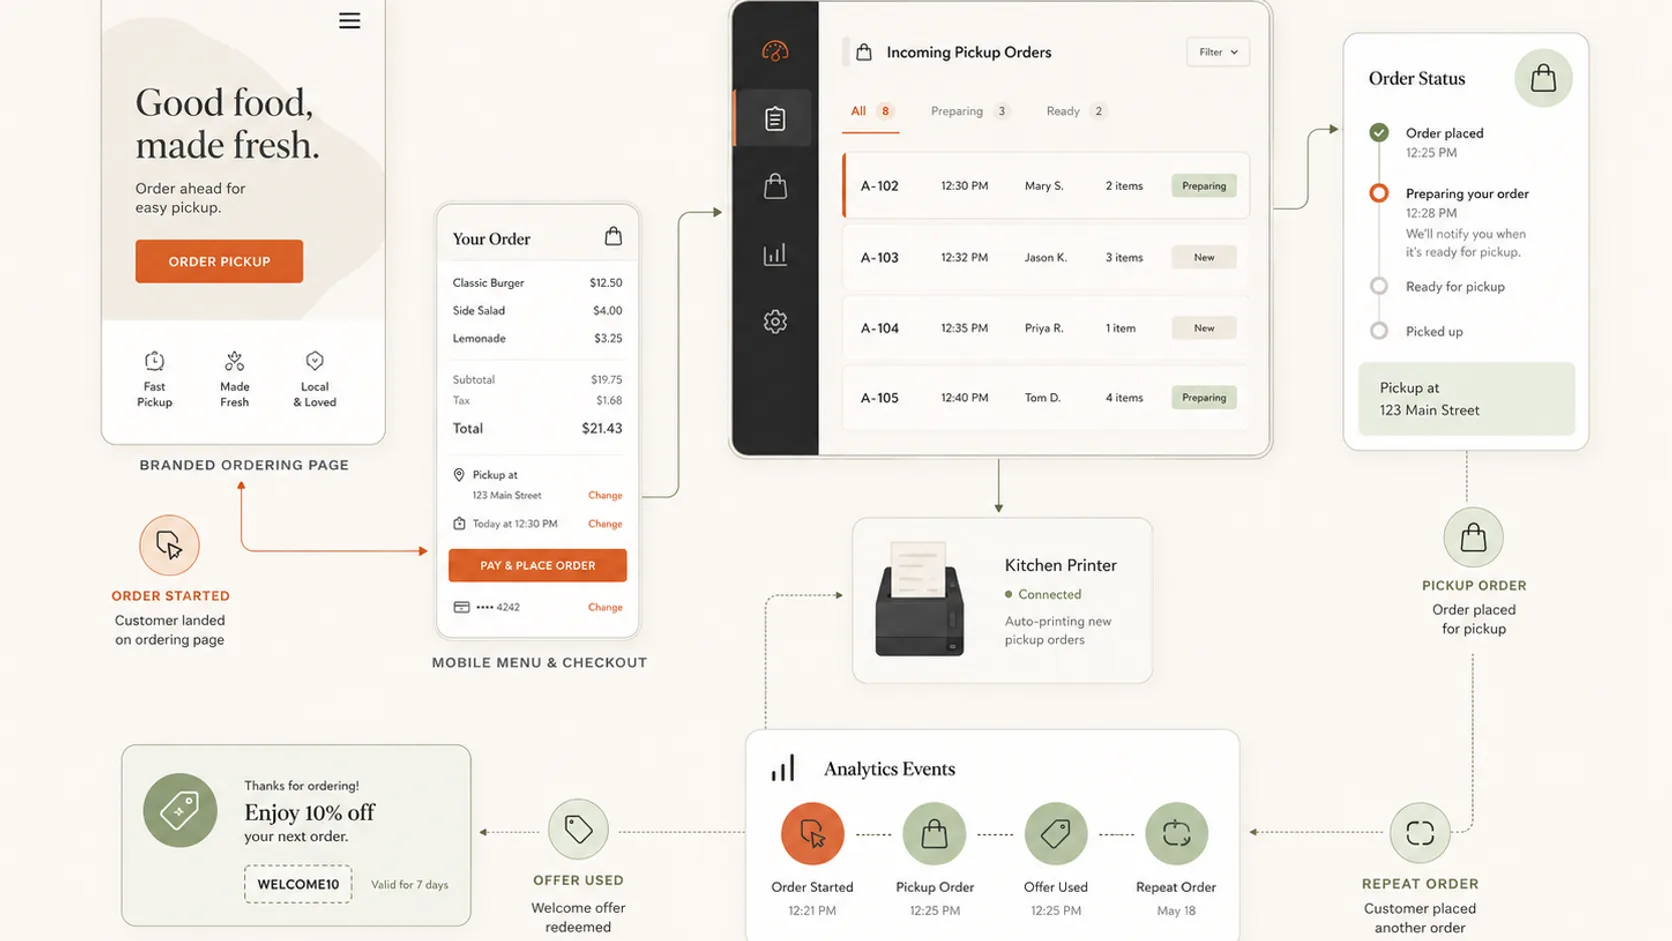This screenshot has width=1672, height=941.
Task: Select order row A-102
Action: [x=1046, y=186]
